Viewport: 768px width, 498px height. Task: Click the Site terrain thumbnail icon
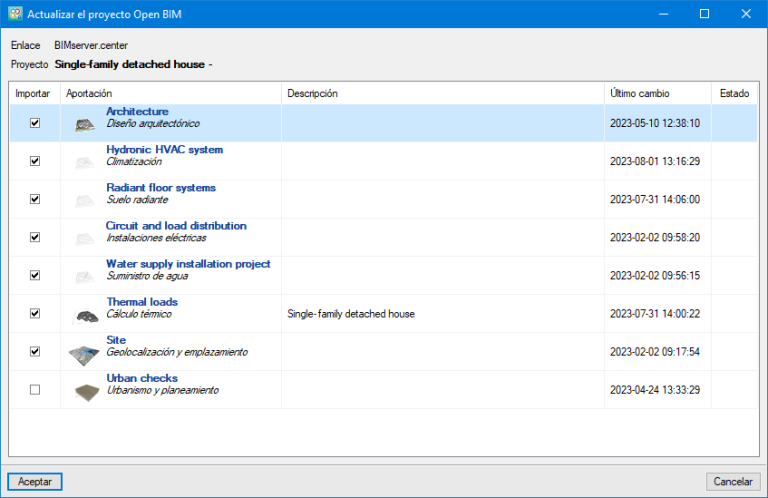[x=84, y=355]
